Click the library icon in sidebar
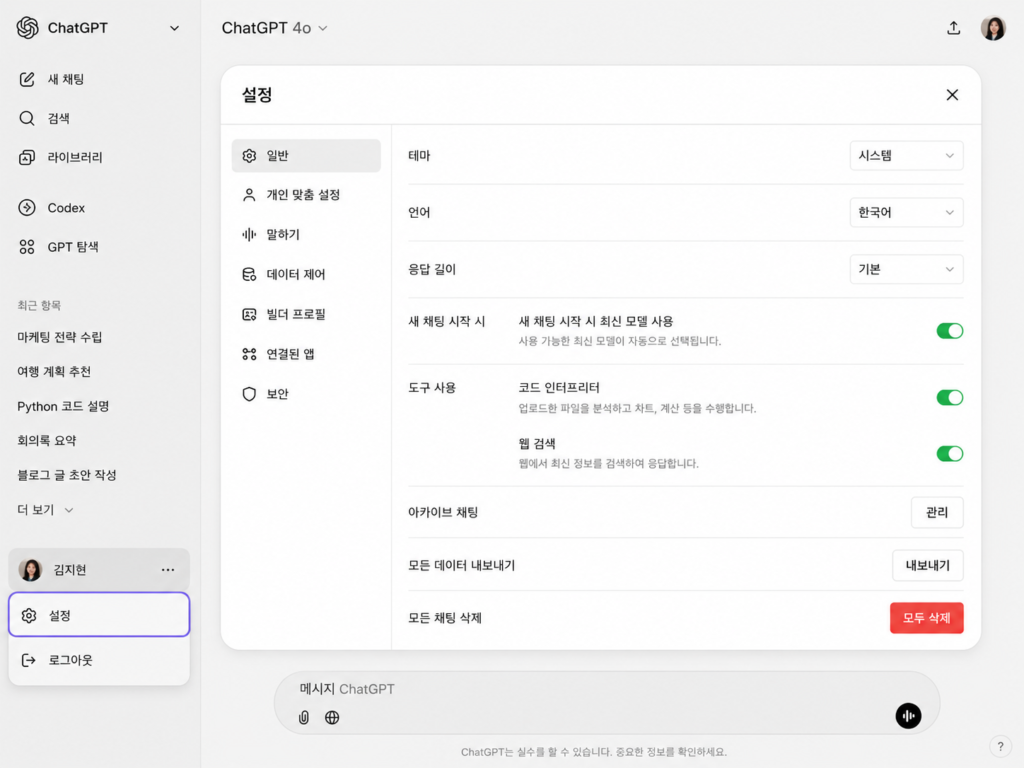Screen dimensions: 1024x768 [27, 157]
